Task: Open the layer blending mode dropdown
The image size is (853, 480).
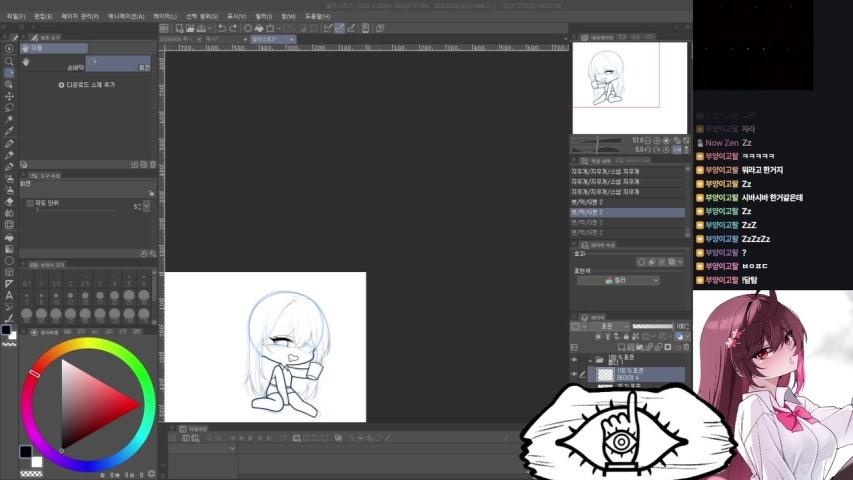Action: pyautogui.click(x=609, y=326)
